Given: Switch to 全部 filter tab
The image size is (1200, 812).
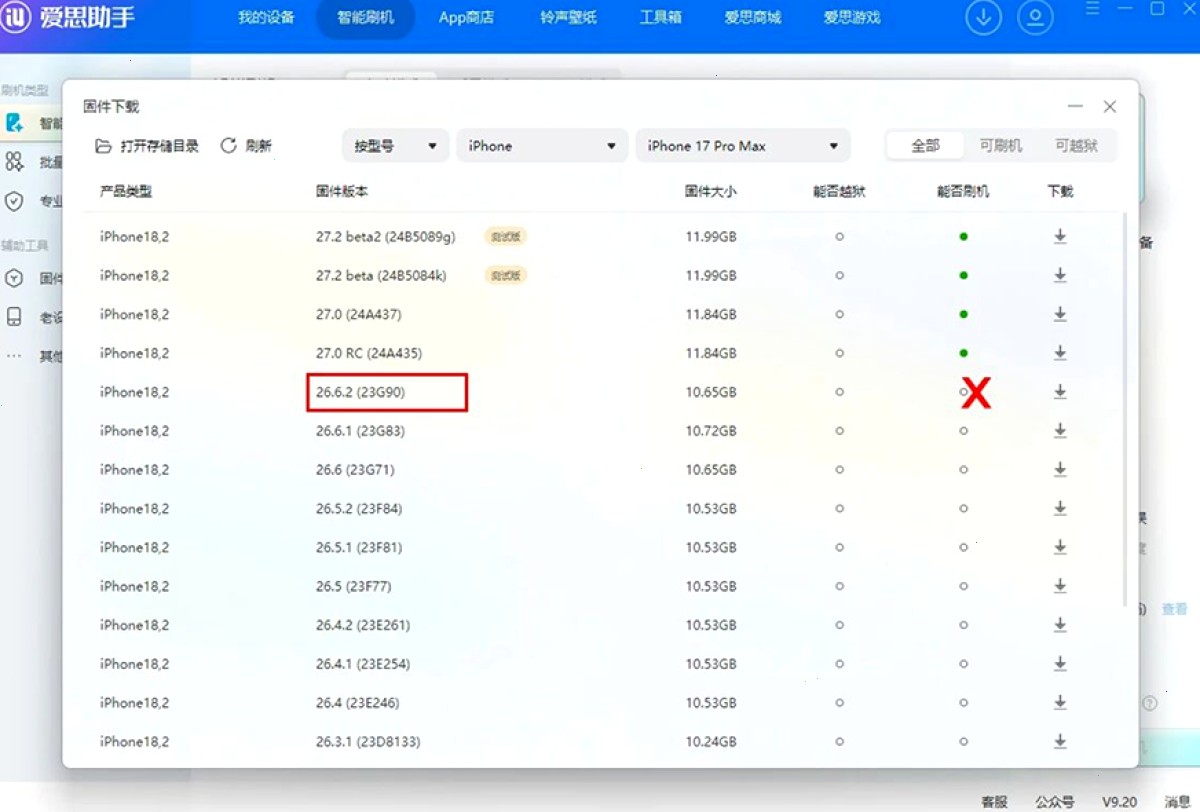Looking at the screenshot, I should [x=926, y=146].
